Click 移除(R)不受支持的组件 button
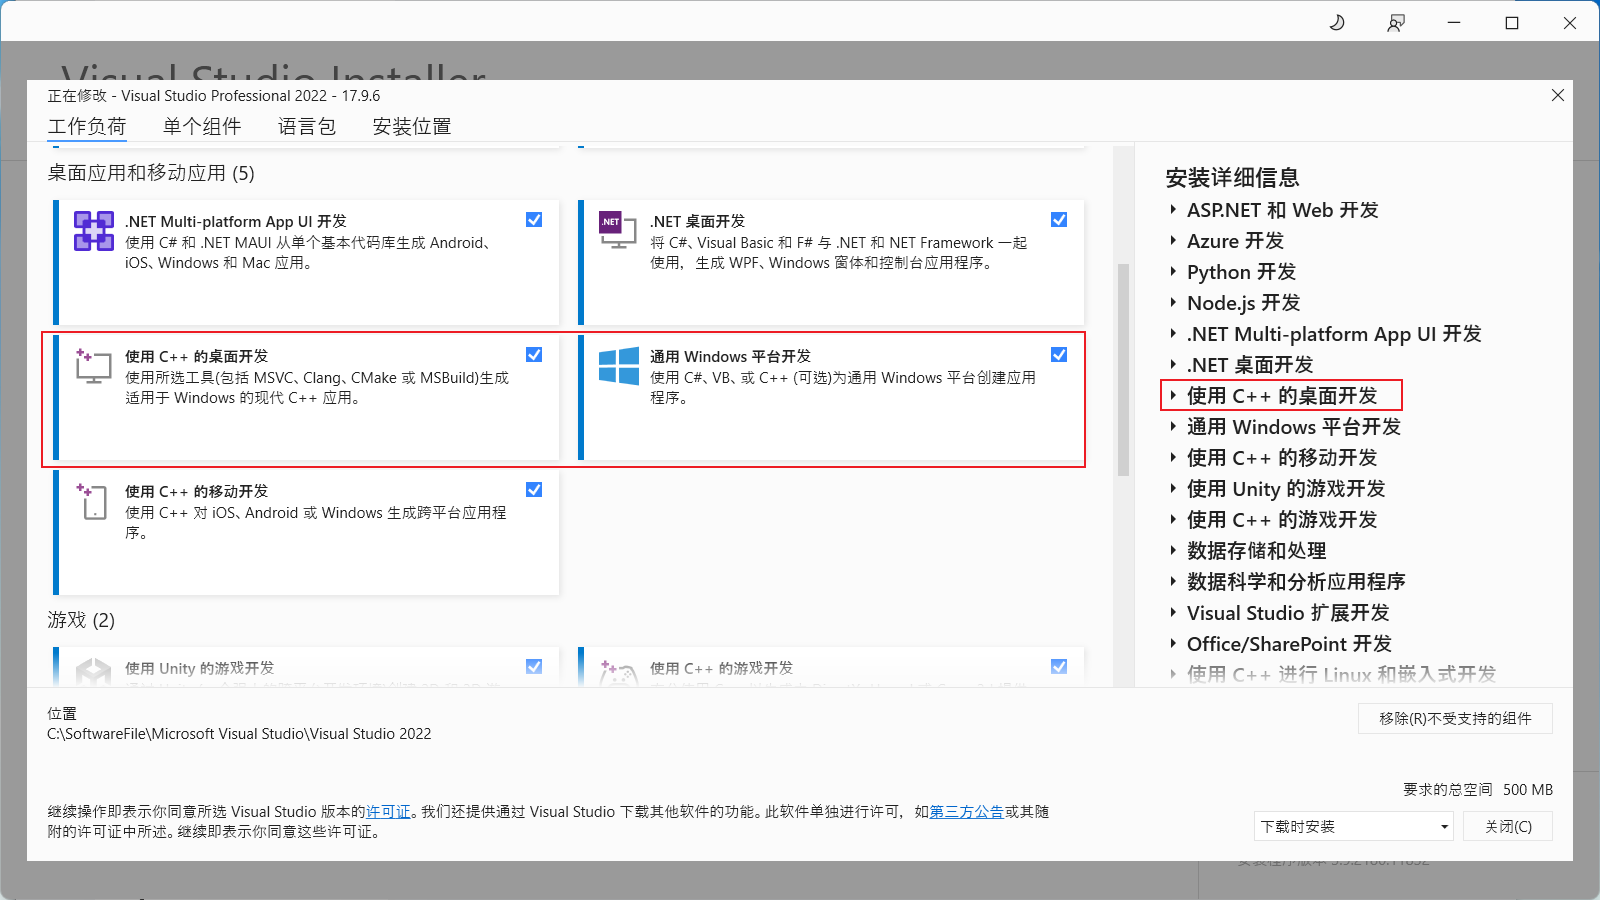Image resolution: width=1600 pixels, height=900 pixels. click(x=1455, y=718)
